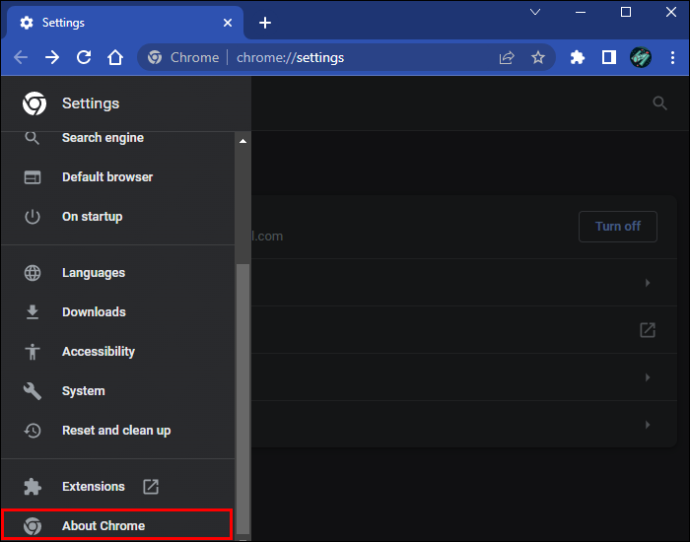Click the On startup power icon

[32, 216]
